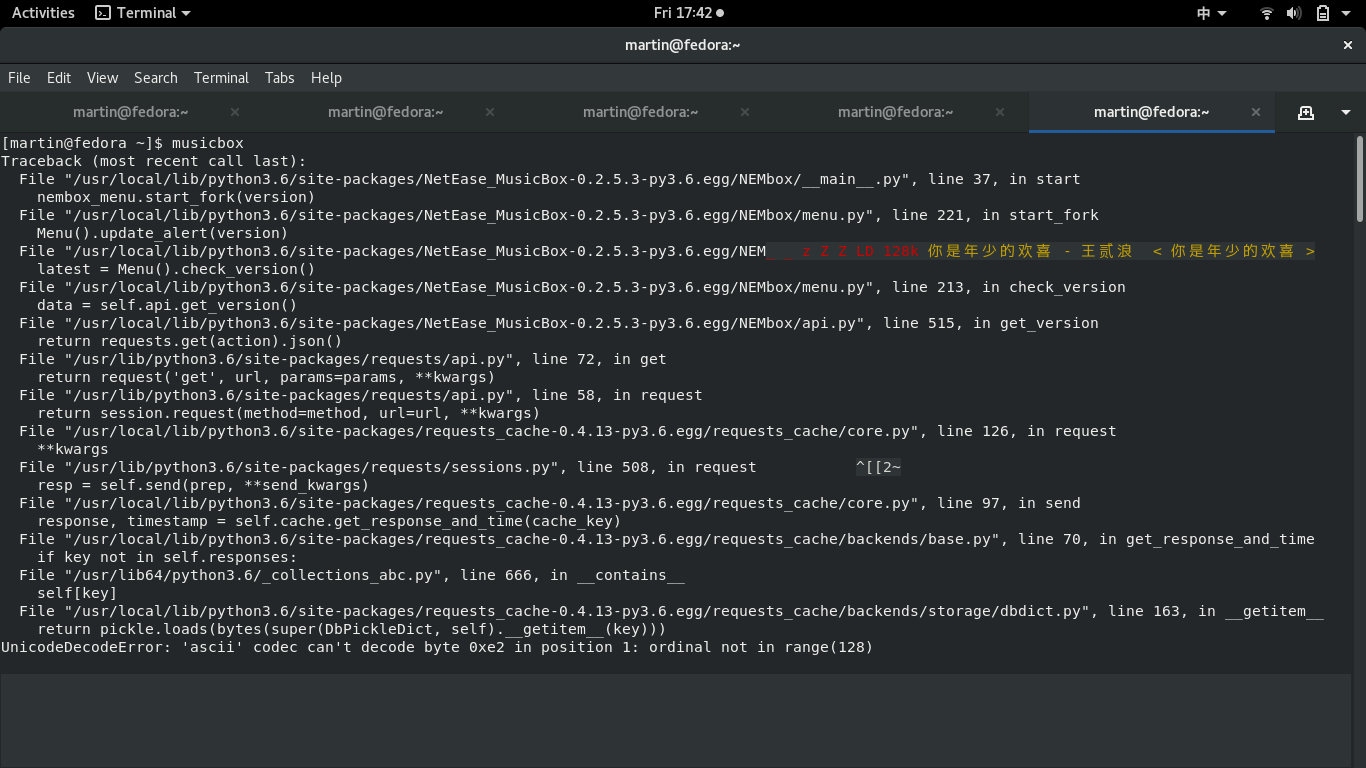Open the Search menu
Viewport: 1366px width, 768px height.
click(155, 77)
